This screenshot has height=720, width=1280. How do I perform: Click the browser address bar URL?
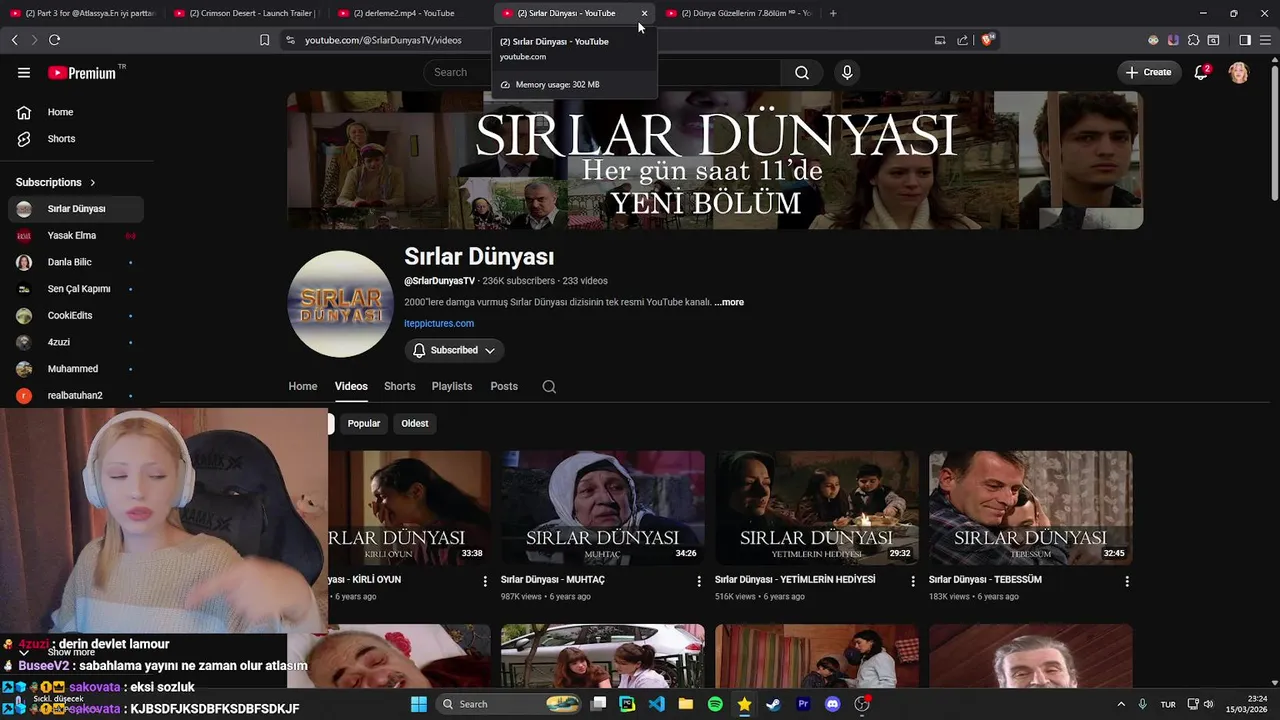tap(383, 40)
